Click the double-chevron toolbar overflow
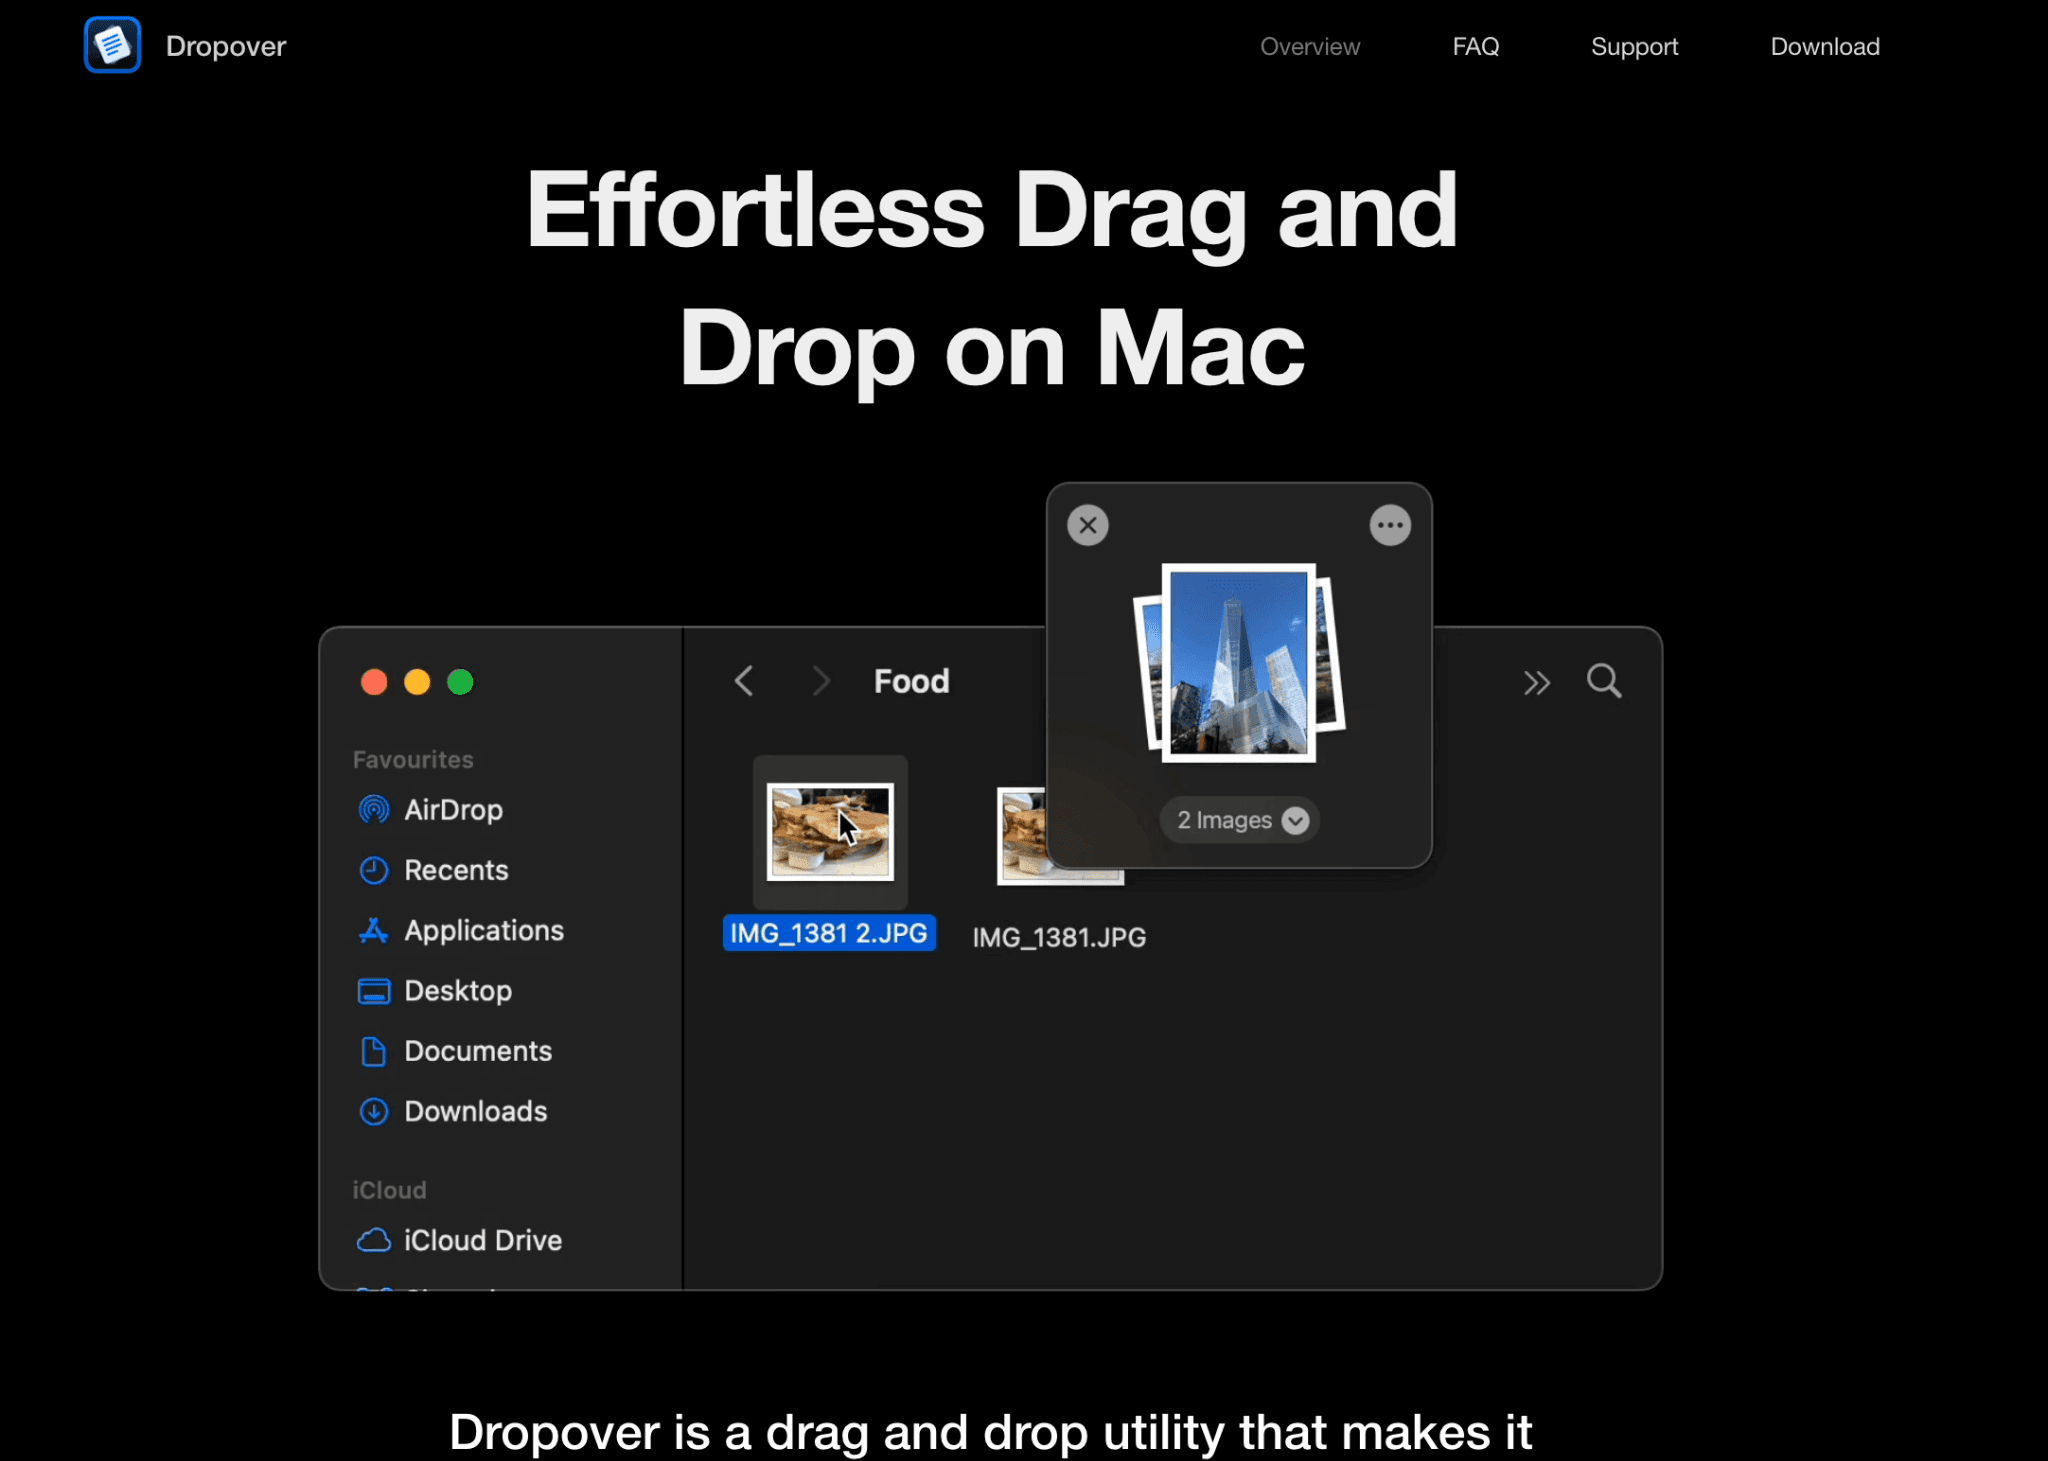This screenshot has width=2048, height=1461. (1537, 681)
